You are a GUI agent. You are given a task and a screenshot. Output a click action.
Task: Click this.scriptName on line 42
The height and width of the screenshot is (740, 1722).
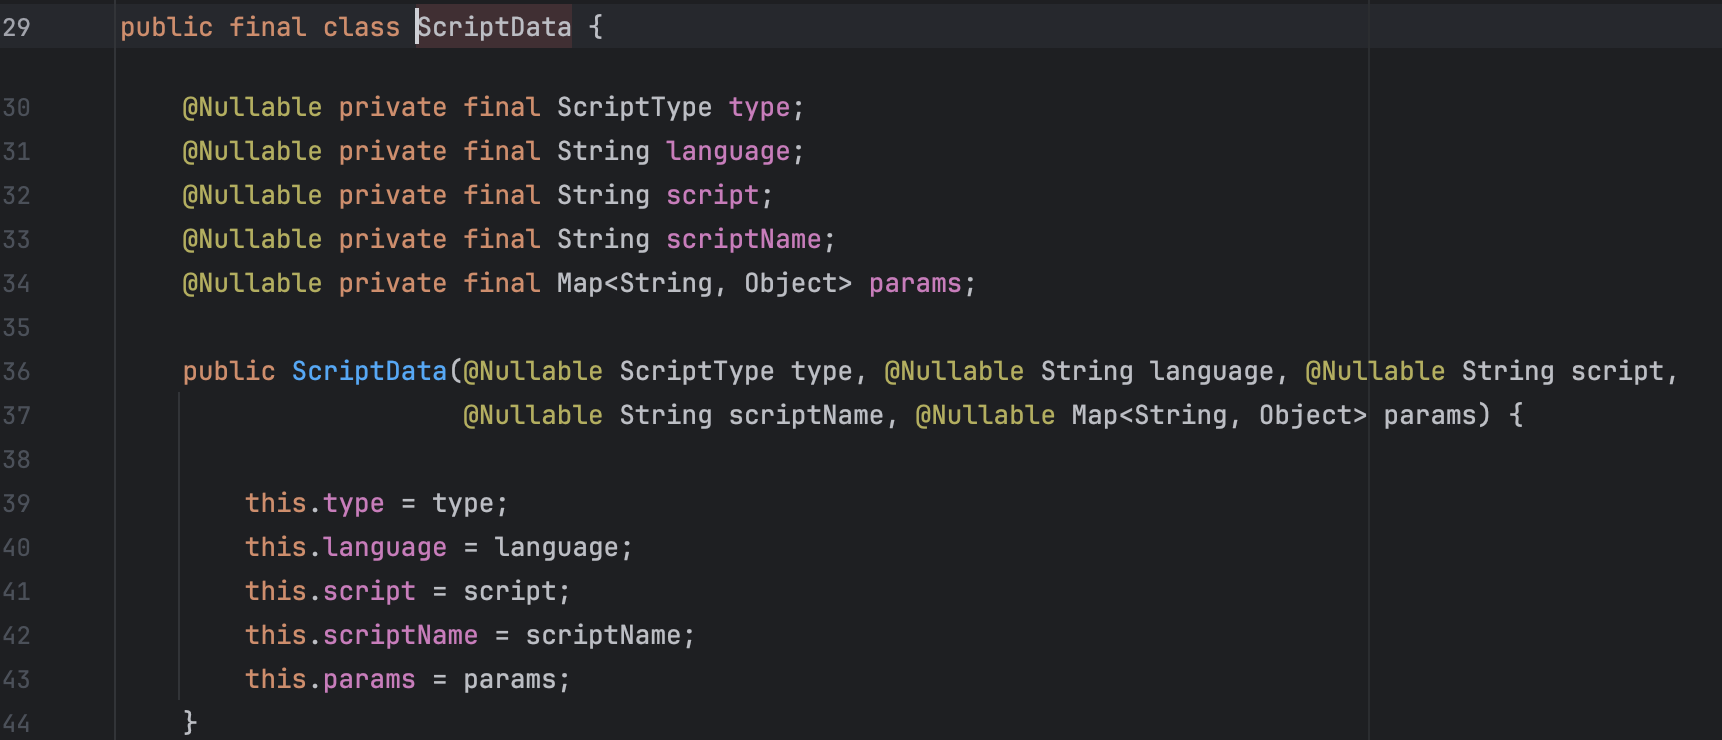coord(361,635)
